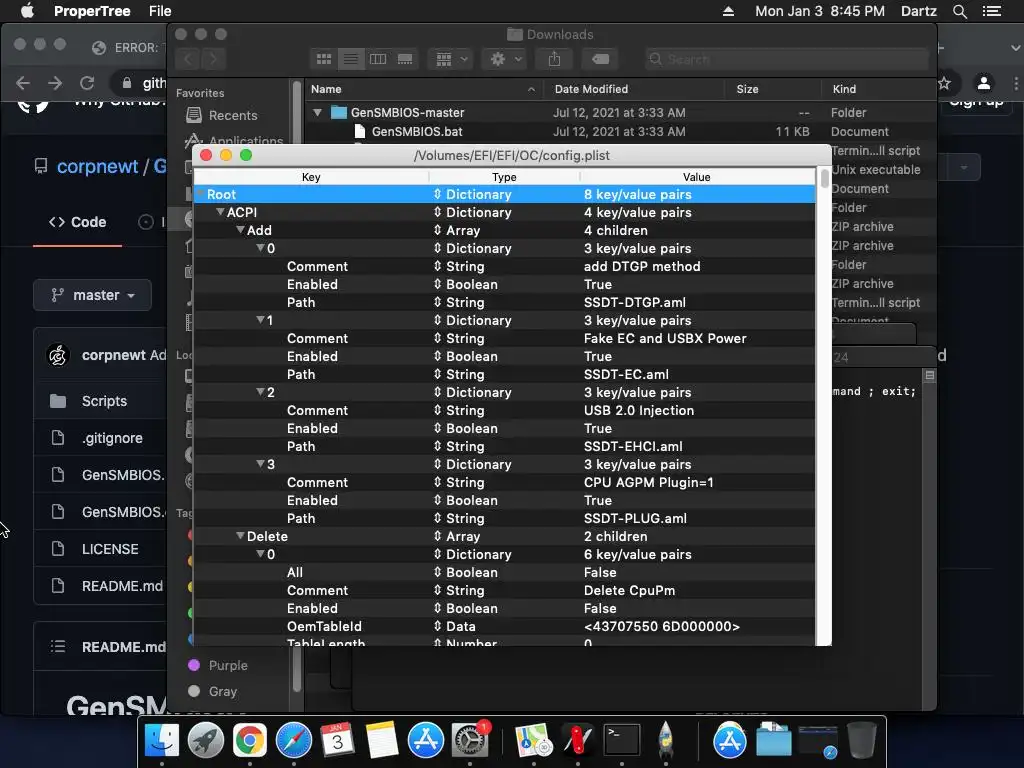This screenshot has width=1024, height=768.
Task: Open corpnewt link on GitHub page
Action: [97, 167]
